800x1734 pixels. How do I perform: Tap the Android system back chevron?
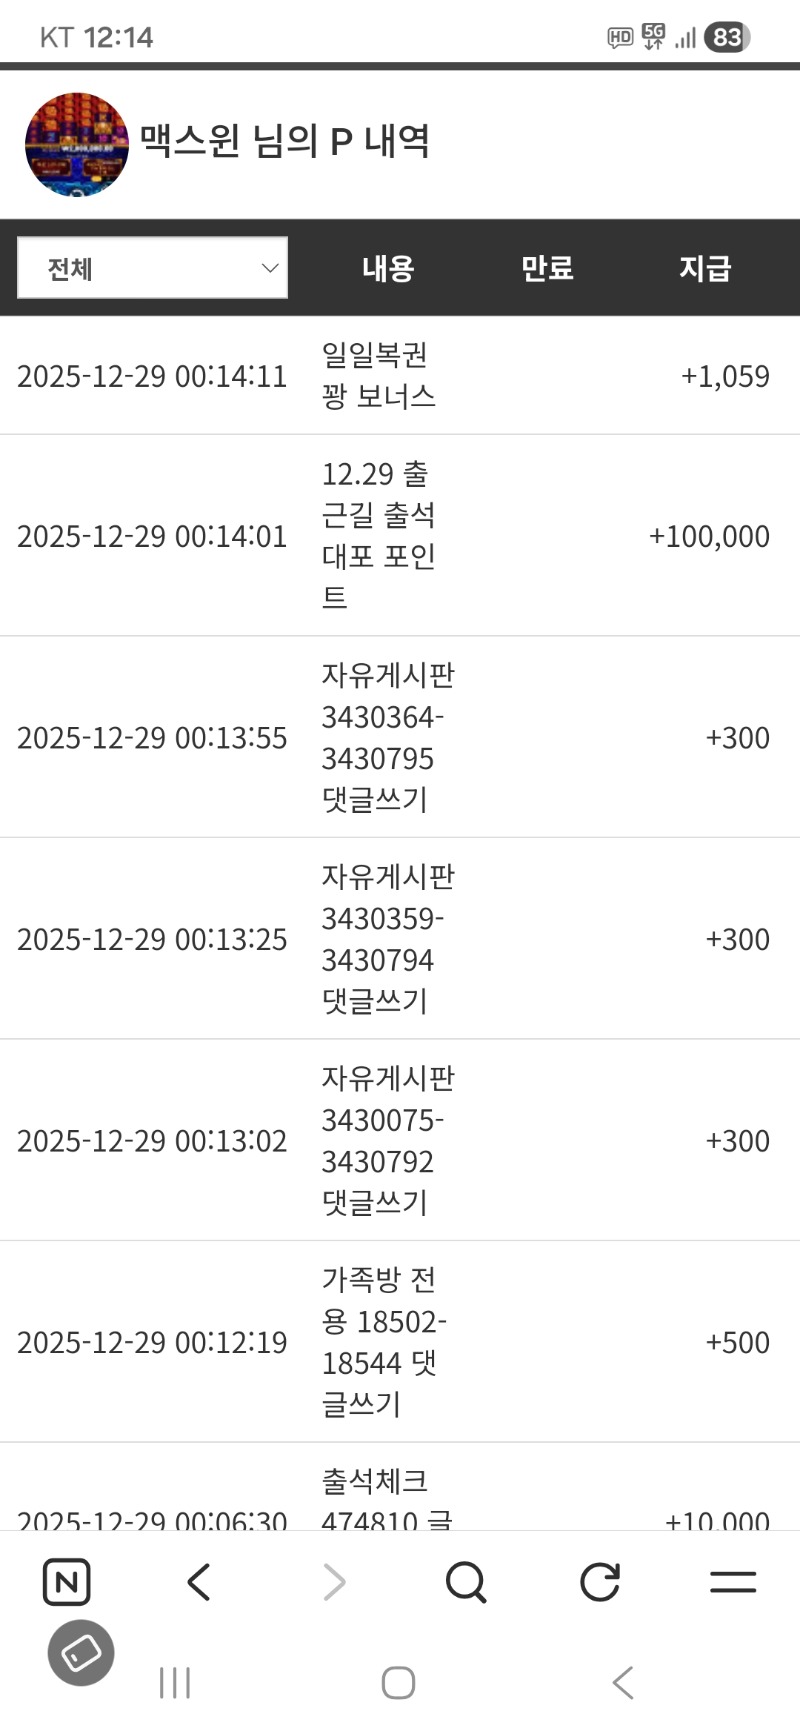[623, 1683]
